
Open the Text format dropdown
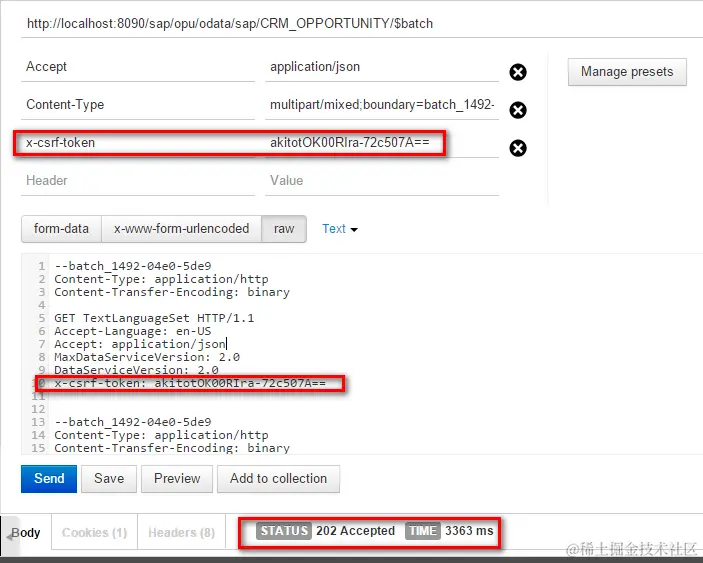pos(340,229)
